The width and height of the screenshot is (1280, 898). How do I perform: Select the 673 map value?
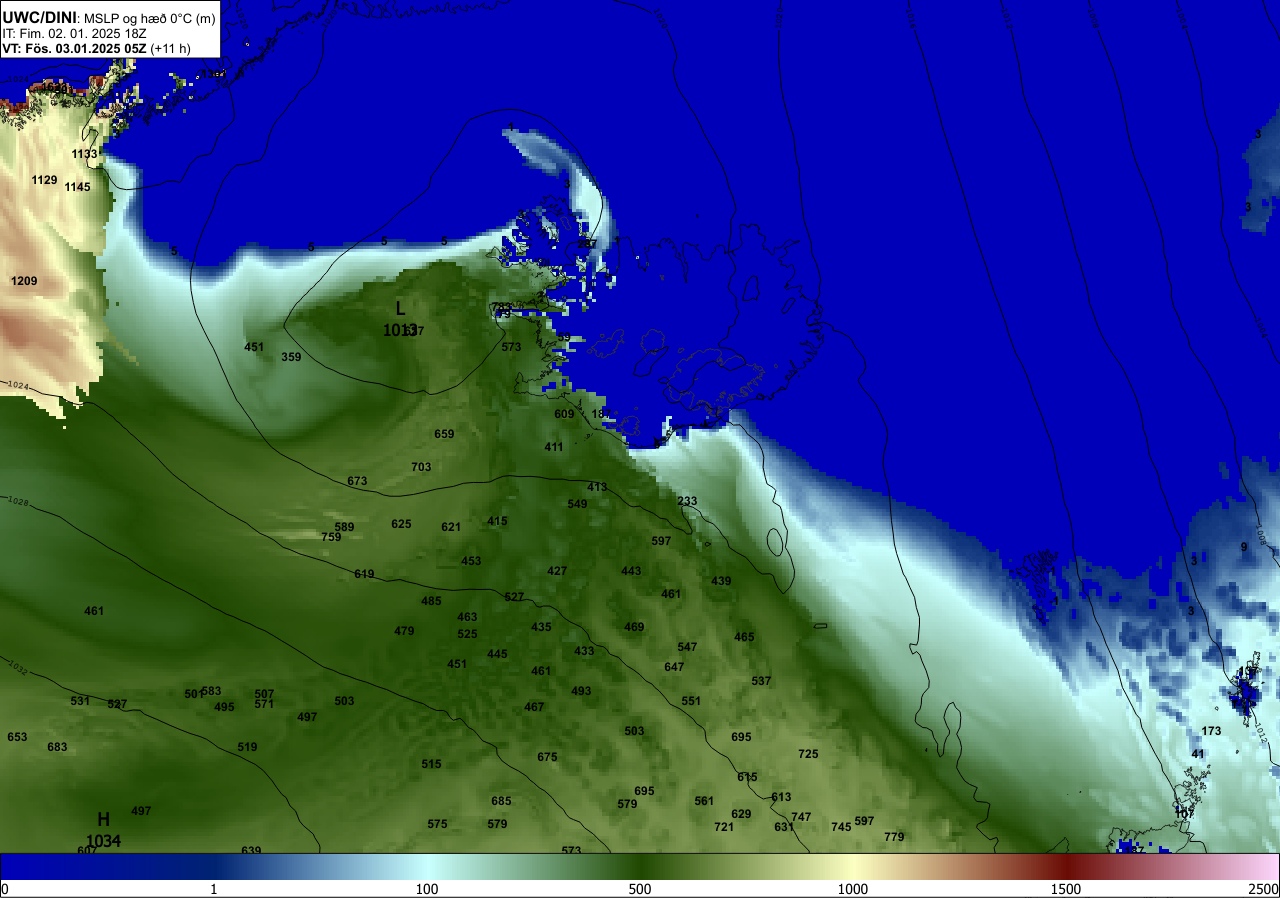[357, 481]
